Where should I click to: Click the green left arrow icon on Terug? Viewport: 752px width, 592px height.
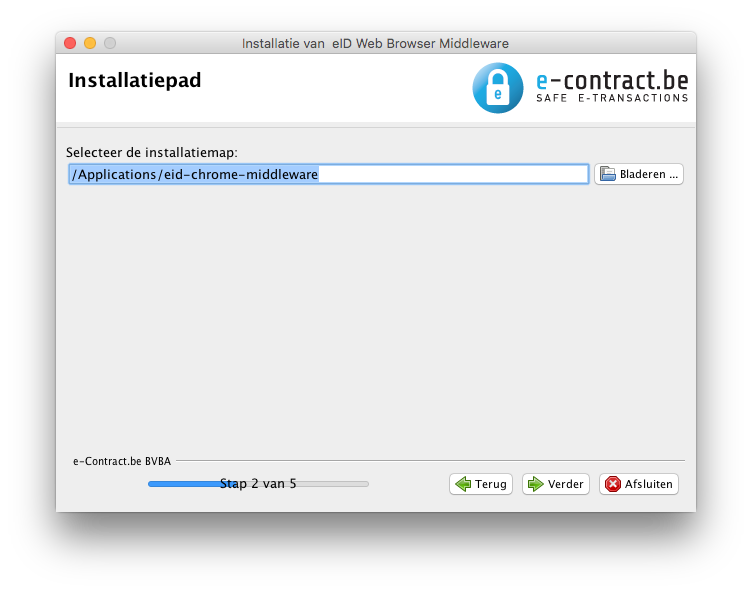pyautogui.click(x=463, y=484)
